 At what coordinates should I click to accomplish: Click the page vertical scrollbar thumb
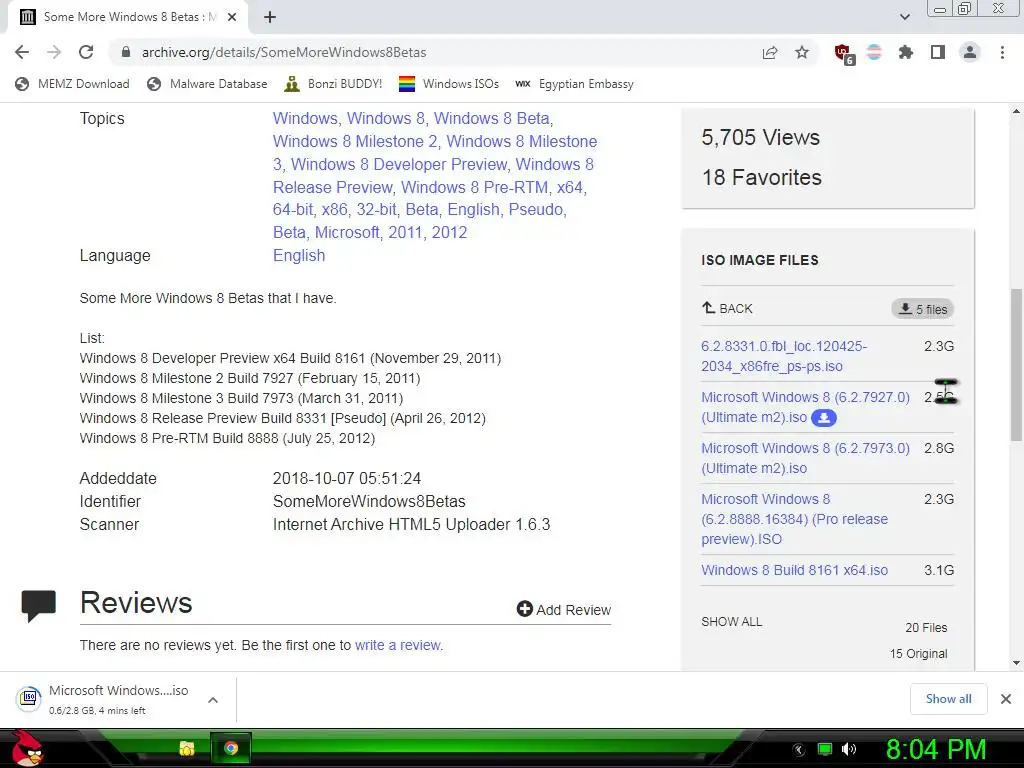pyautogui.click(x=1016, y=364)
